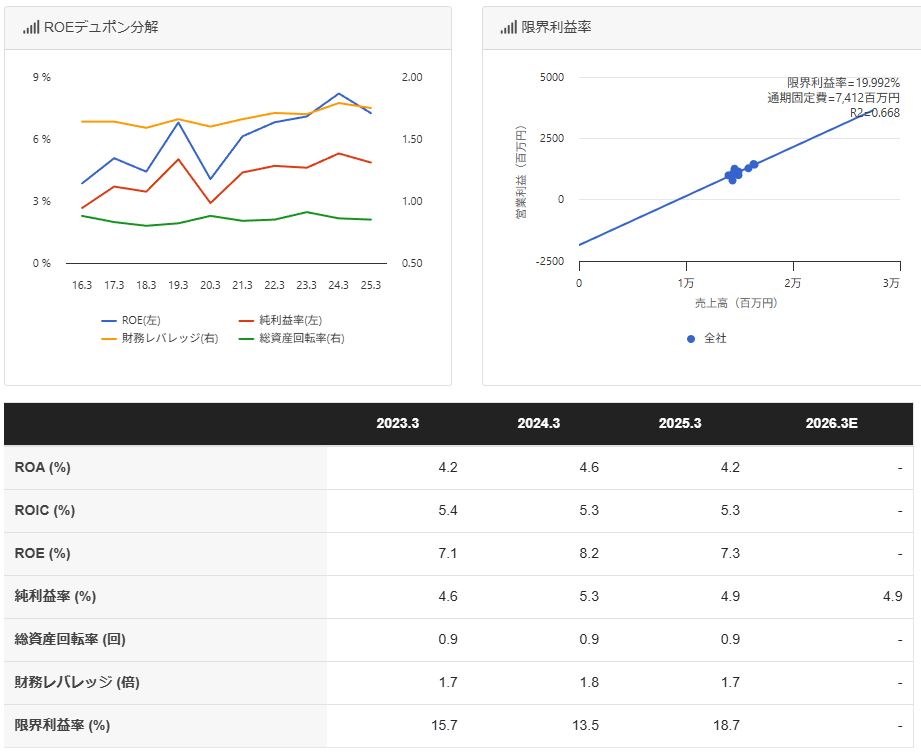Image resolution: width=921 pixels, height=752 pixels.
Task: Select the 財務レバレッジ (倍) row label
Action: (x=77, y=682)
